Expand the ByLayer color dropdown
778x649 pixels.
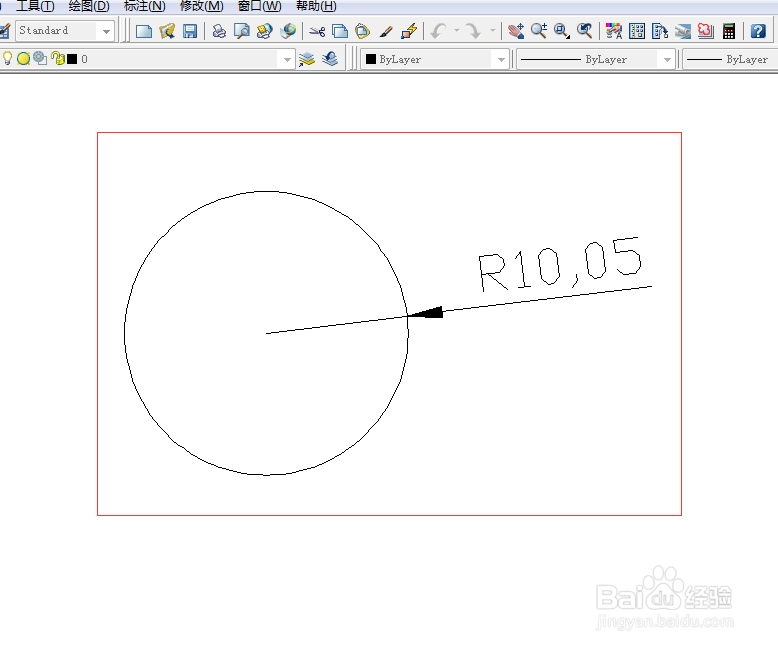pos(501,60)
